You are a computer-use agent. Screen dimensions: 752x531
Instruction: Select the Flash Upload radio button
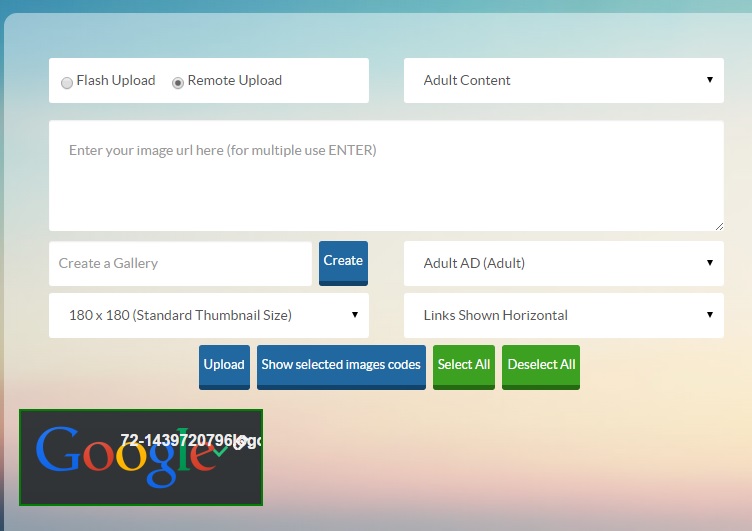67,82
